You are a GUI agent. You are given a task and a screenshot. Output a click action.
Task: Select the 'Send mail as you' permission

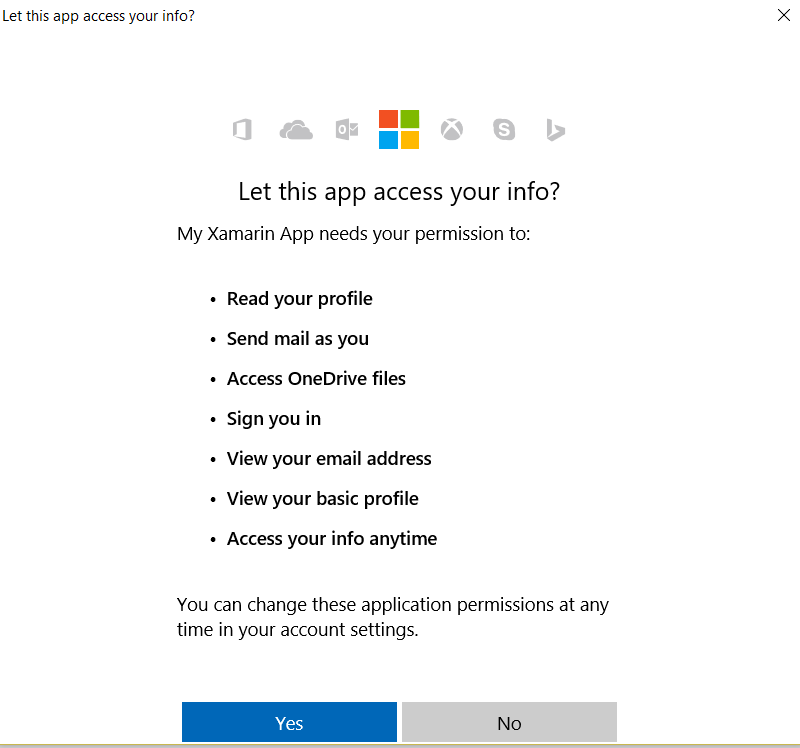pyautogui.click(x=297, y=339)
